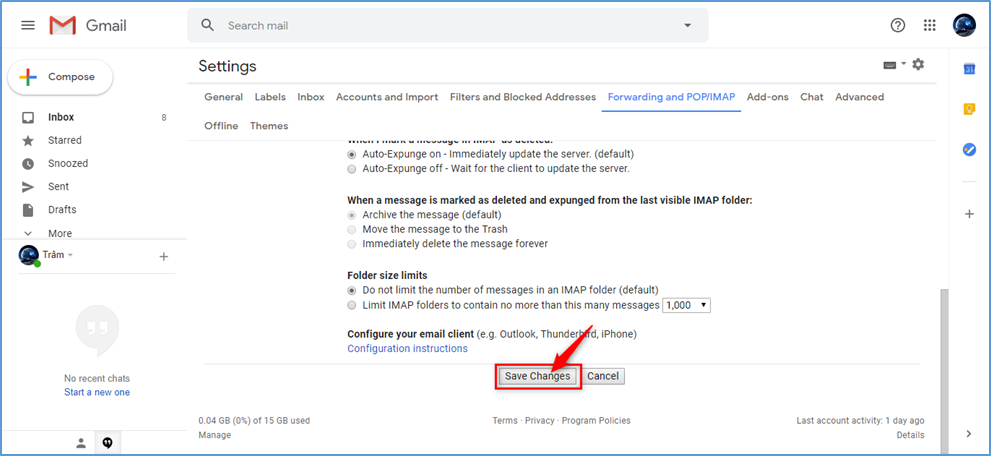Image resolution: width=991 pixels, height=456 pixels.
Task: Open the Google apps grid icon
Action: point(930,25)
